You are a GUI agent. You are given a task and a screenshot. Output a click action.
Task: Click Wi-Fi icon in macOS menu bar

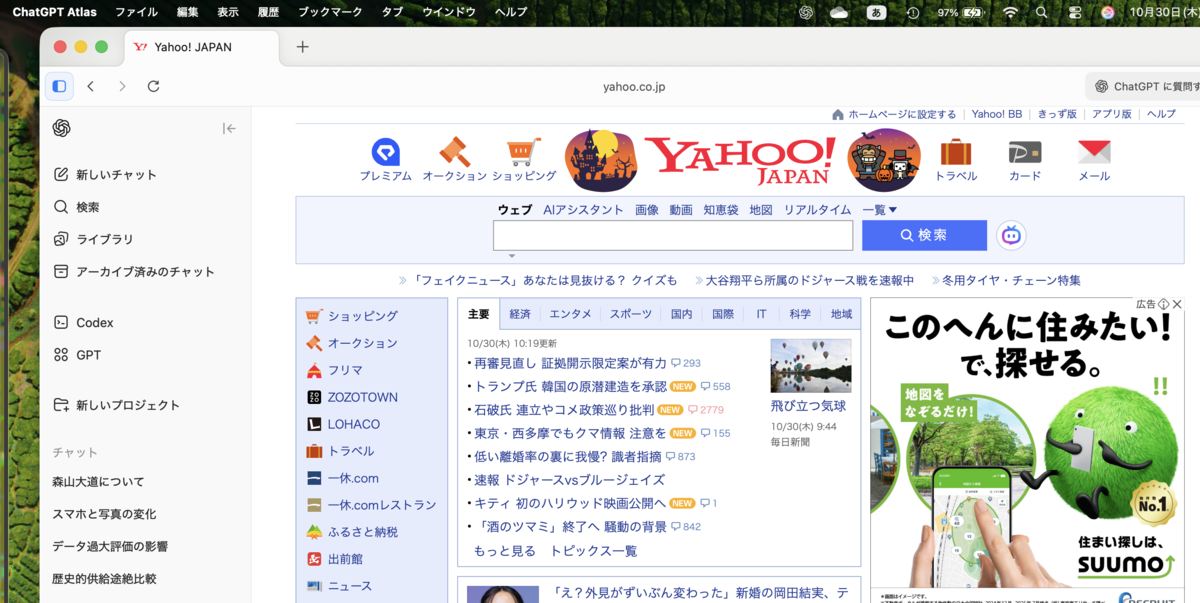1010,12
